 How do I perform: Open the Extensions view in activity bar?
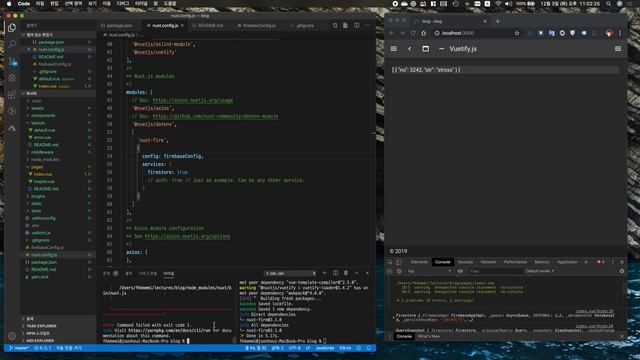click(12, 94)
